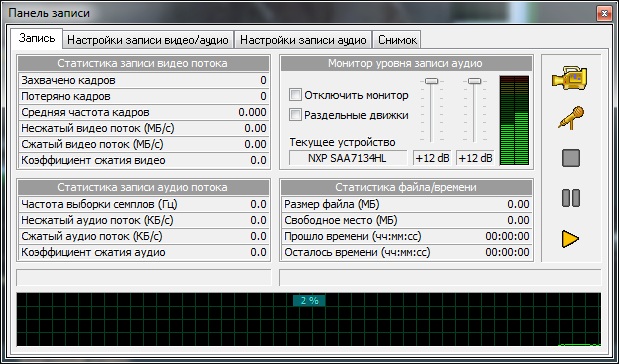
Task: Switch to Настройки записи видео/аудио tab
Action: click(148, 40)
